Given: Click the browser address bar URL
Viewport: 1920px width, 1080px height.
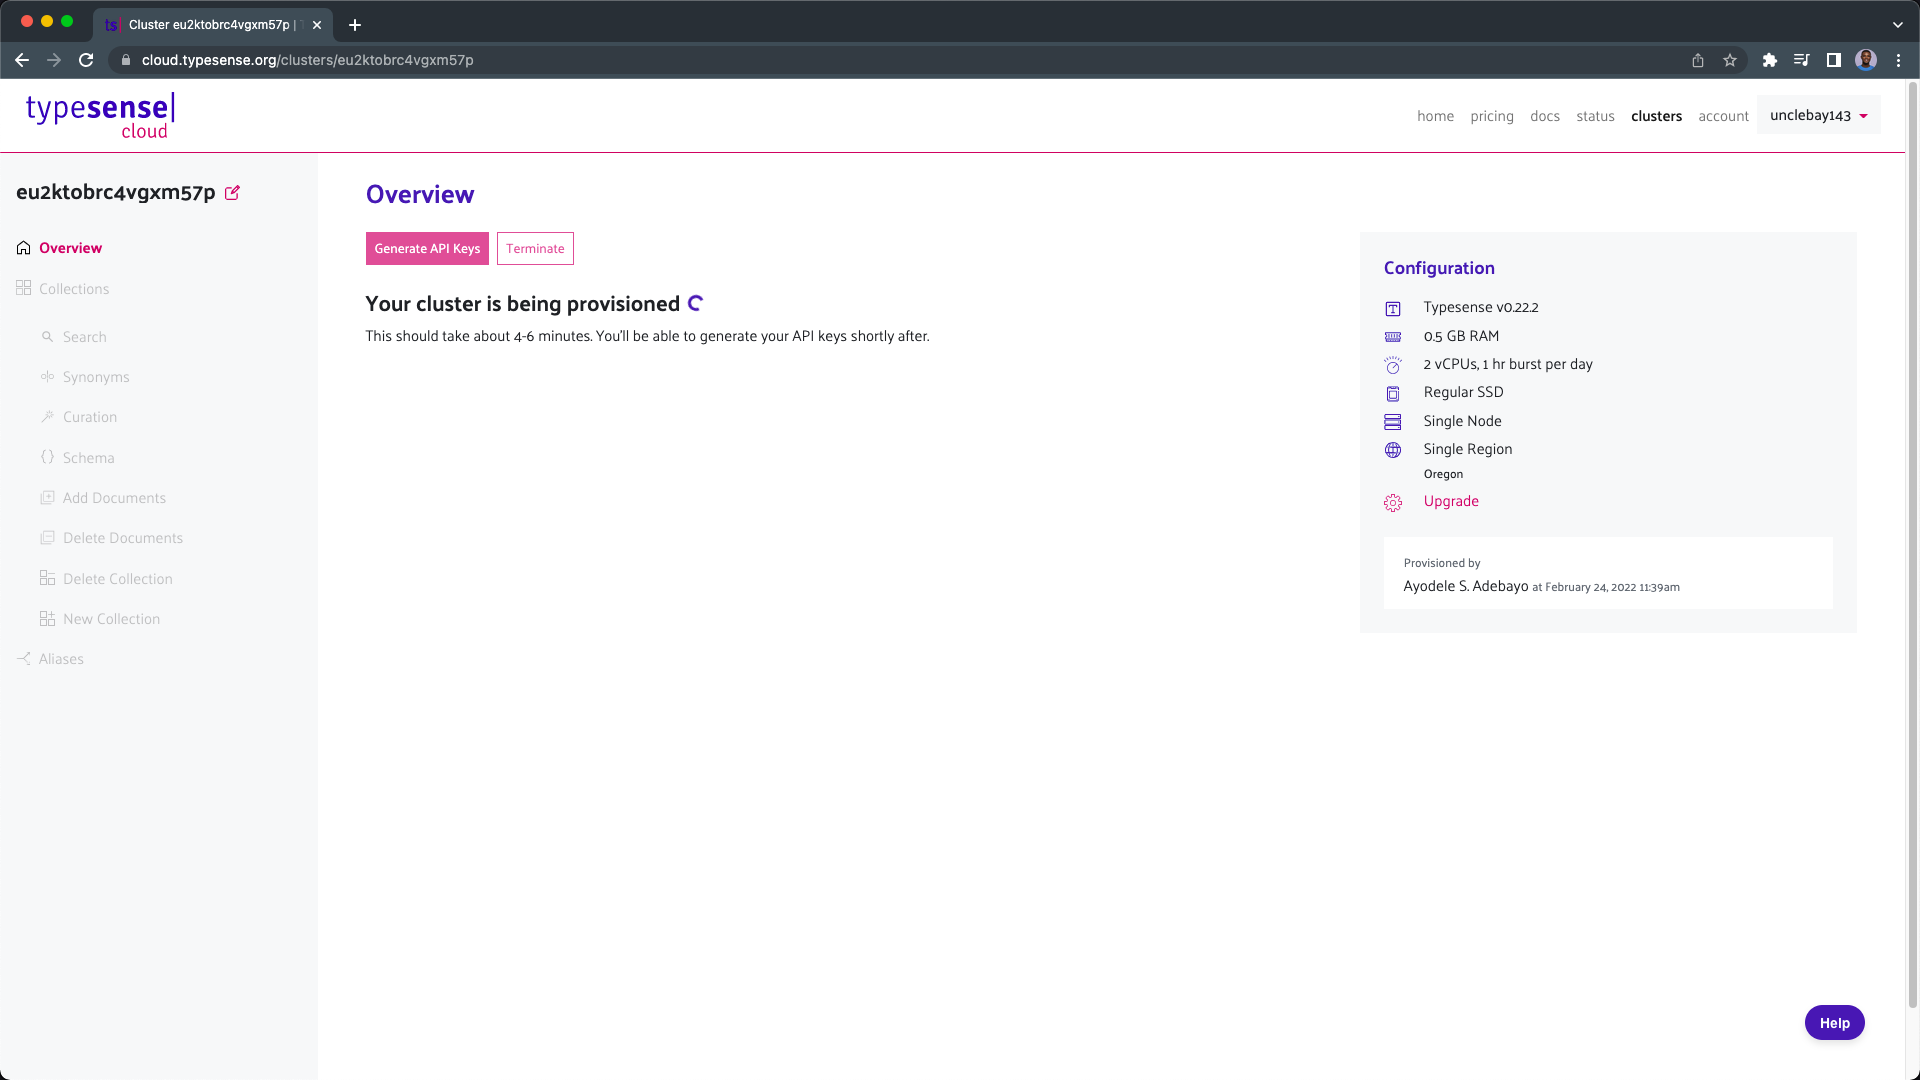Looking at the screenshot, I should [x=307, y=60].
